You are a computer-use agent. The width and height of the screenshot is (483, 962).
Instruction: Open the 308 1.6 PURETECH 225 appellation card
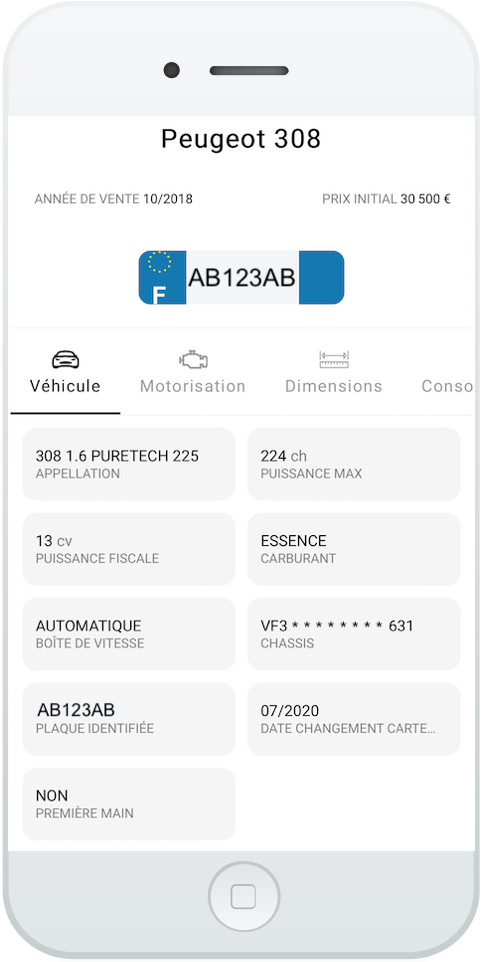coord(129,464)
